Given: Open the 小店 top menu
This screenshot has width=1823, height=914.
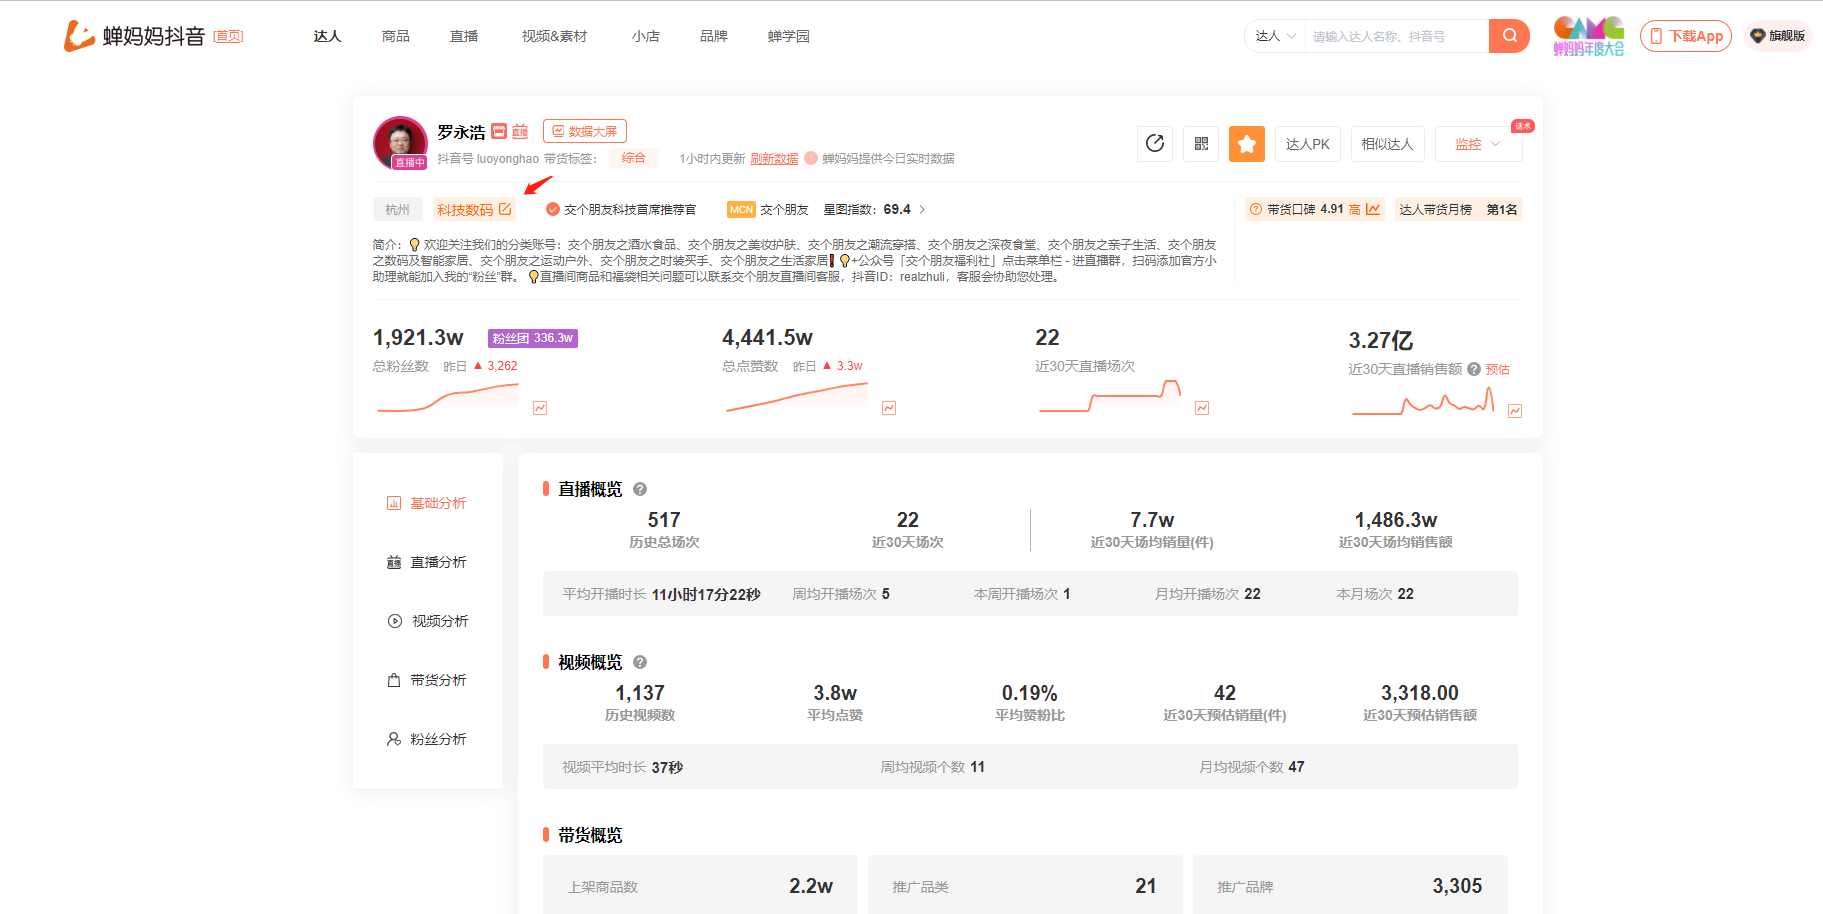Looking at the screenshot, I should coord(645,36).
